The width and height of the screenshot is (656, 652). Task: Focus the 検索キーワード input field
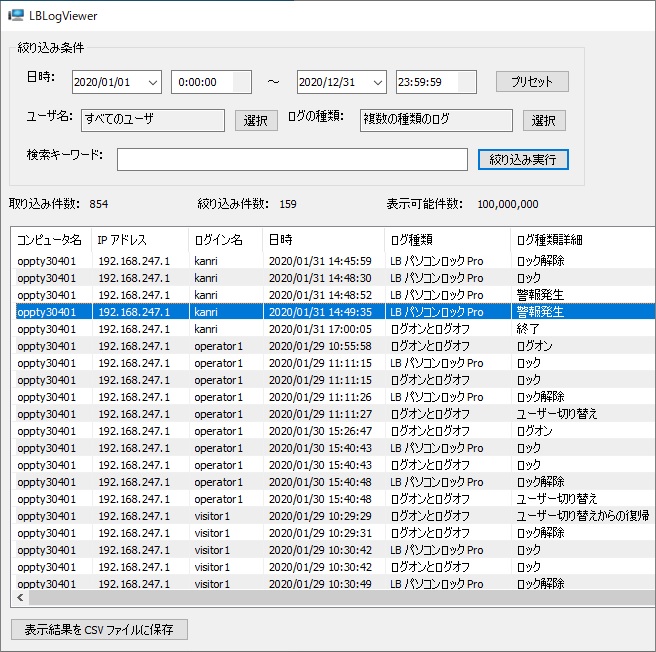pyautogui.click(x=292, y=159)
